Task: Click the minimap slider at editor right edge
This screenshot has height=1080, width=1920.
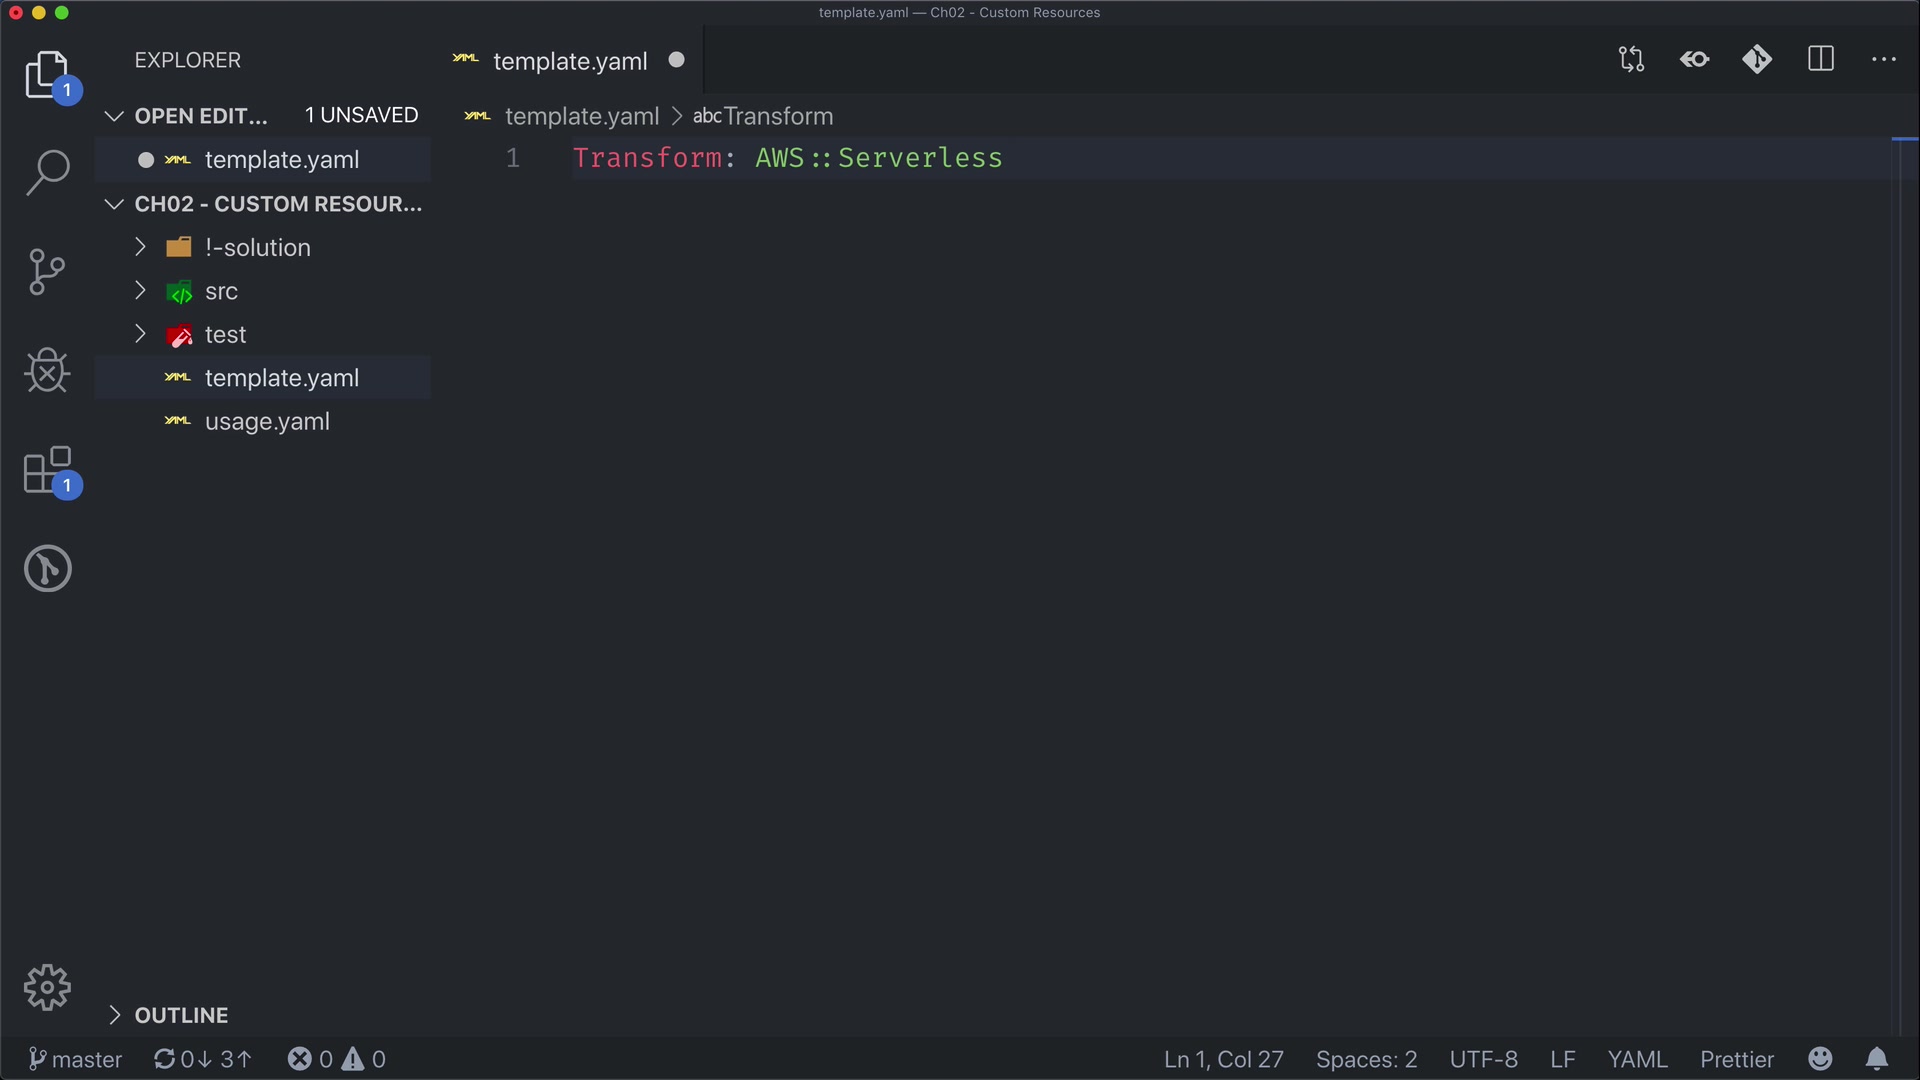Action: [1905, 140]
